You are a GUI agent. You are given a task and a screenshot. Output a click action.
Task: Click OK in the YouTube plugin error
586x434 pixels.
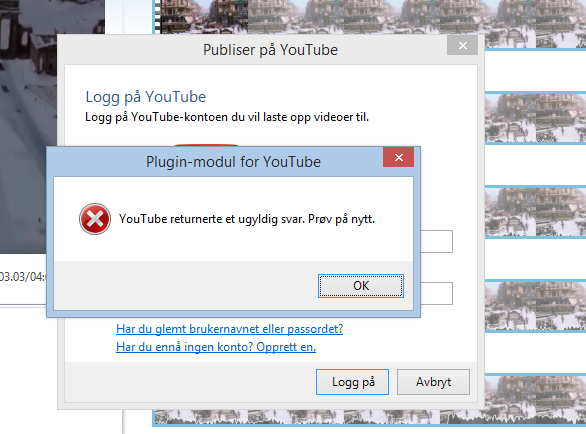(361, 286)
